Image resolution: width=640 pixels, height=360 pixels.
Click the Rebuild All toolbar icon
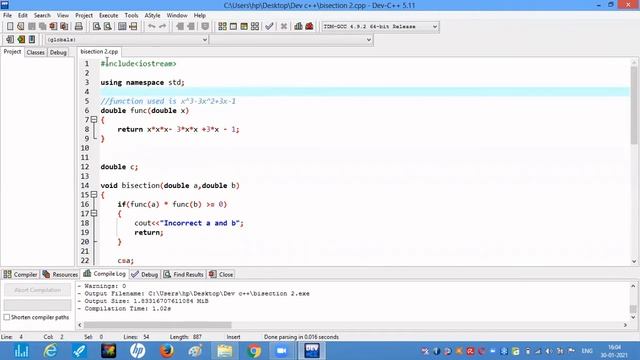click(255, 27)
